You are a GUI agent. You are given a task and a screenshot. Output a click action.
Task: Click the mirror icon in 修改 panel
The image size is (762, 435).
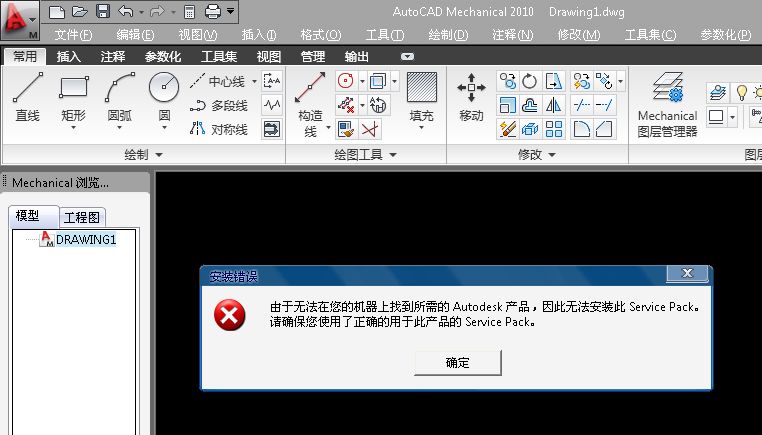(x=554, y=105)
